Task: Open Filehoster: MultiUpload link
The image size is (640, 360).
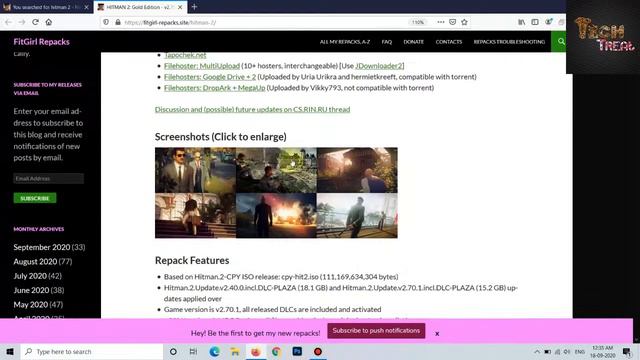Action: (x=202, y=66)
